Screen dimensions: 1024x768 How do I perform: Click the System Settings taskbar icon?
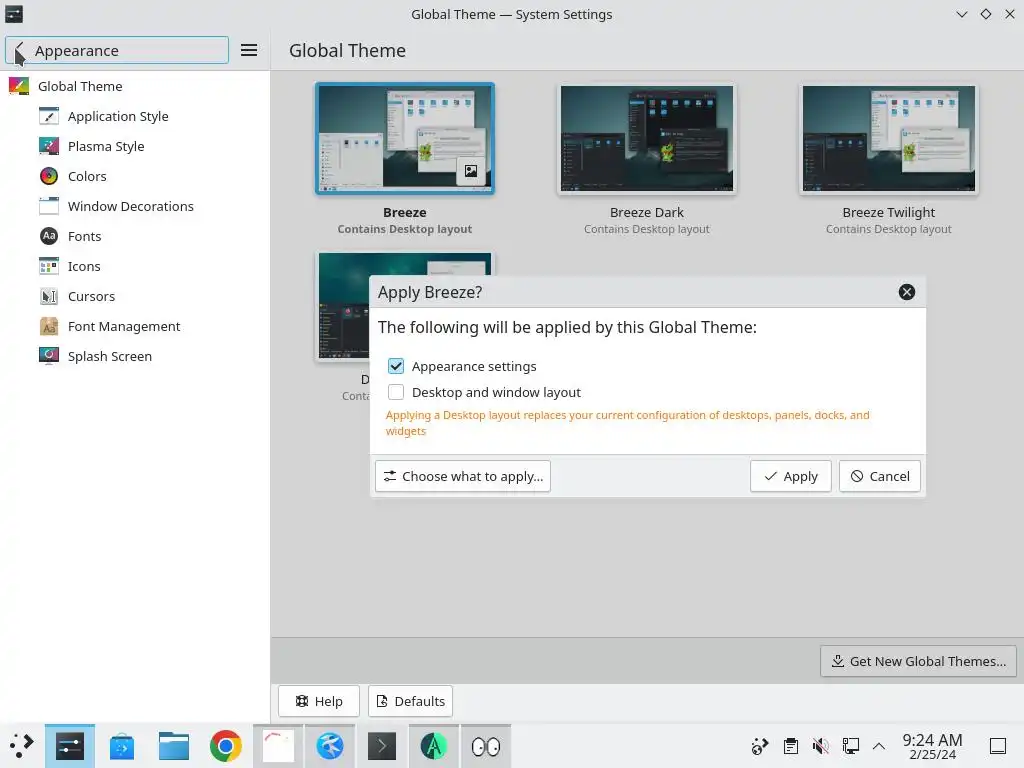pyautogui.click(x=70, y=746)
